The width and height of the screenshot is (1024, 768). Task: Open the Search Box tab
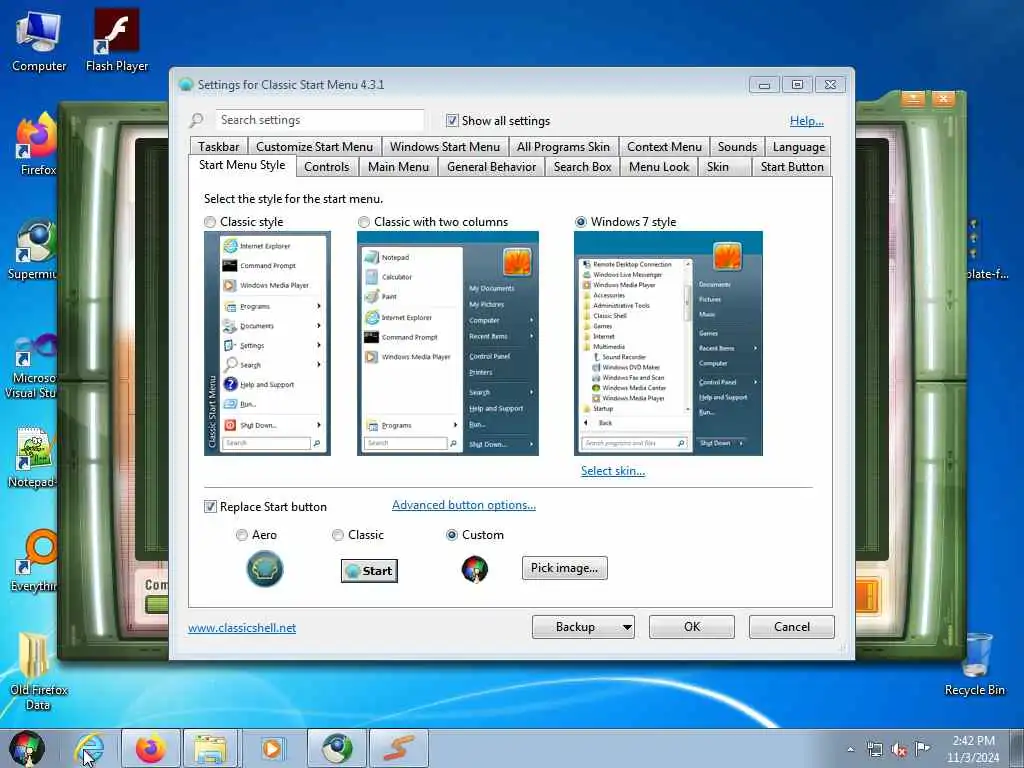tap(583, 167)
